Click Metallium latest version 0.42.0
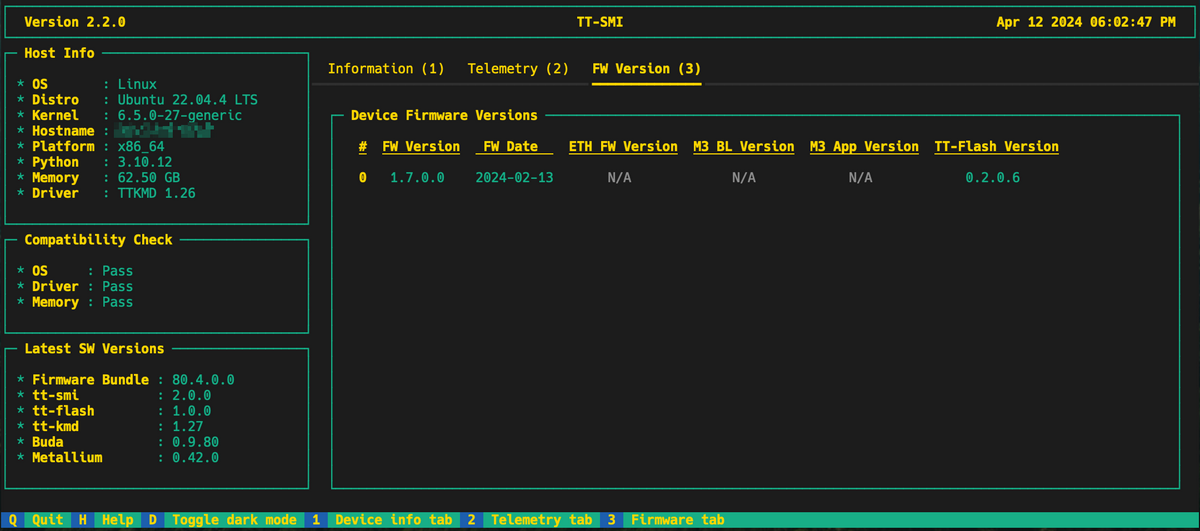Viewport: 1200px width, 531px height. pos(195,458)
